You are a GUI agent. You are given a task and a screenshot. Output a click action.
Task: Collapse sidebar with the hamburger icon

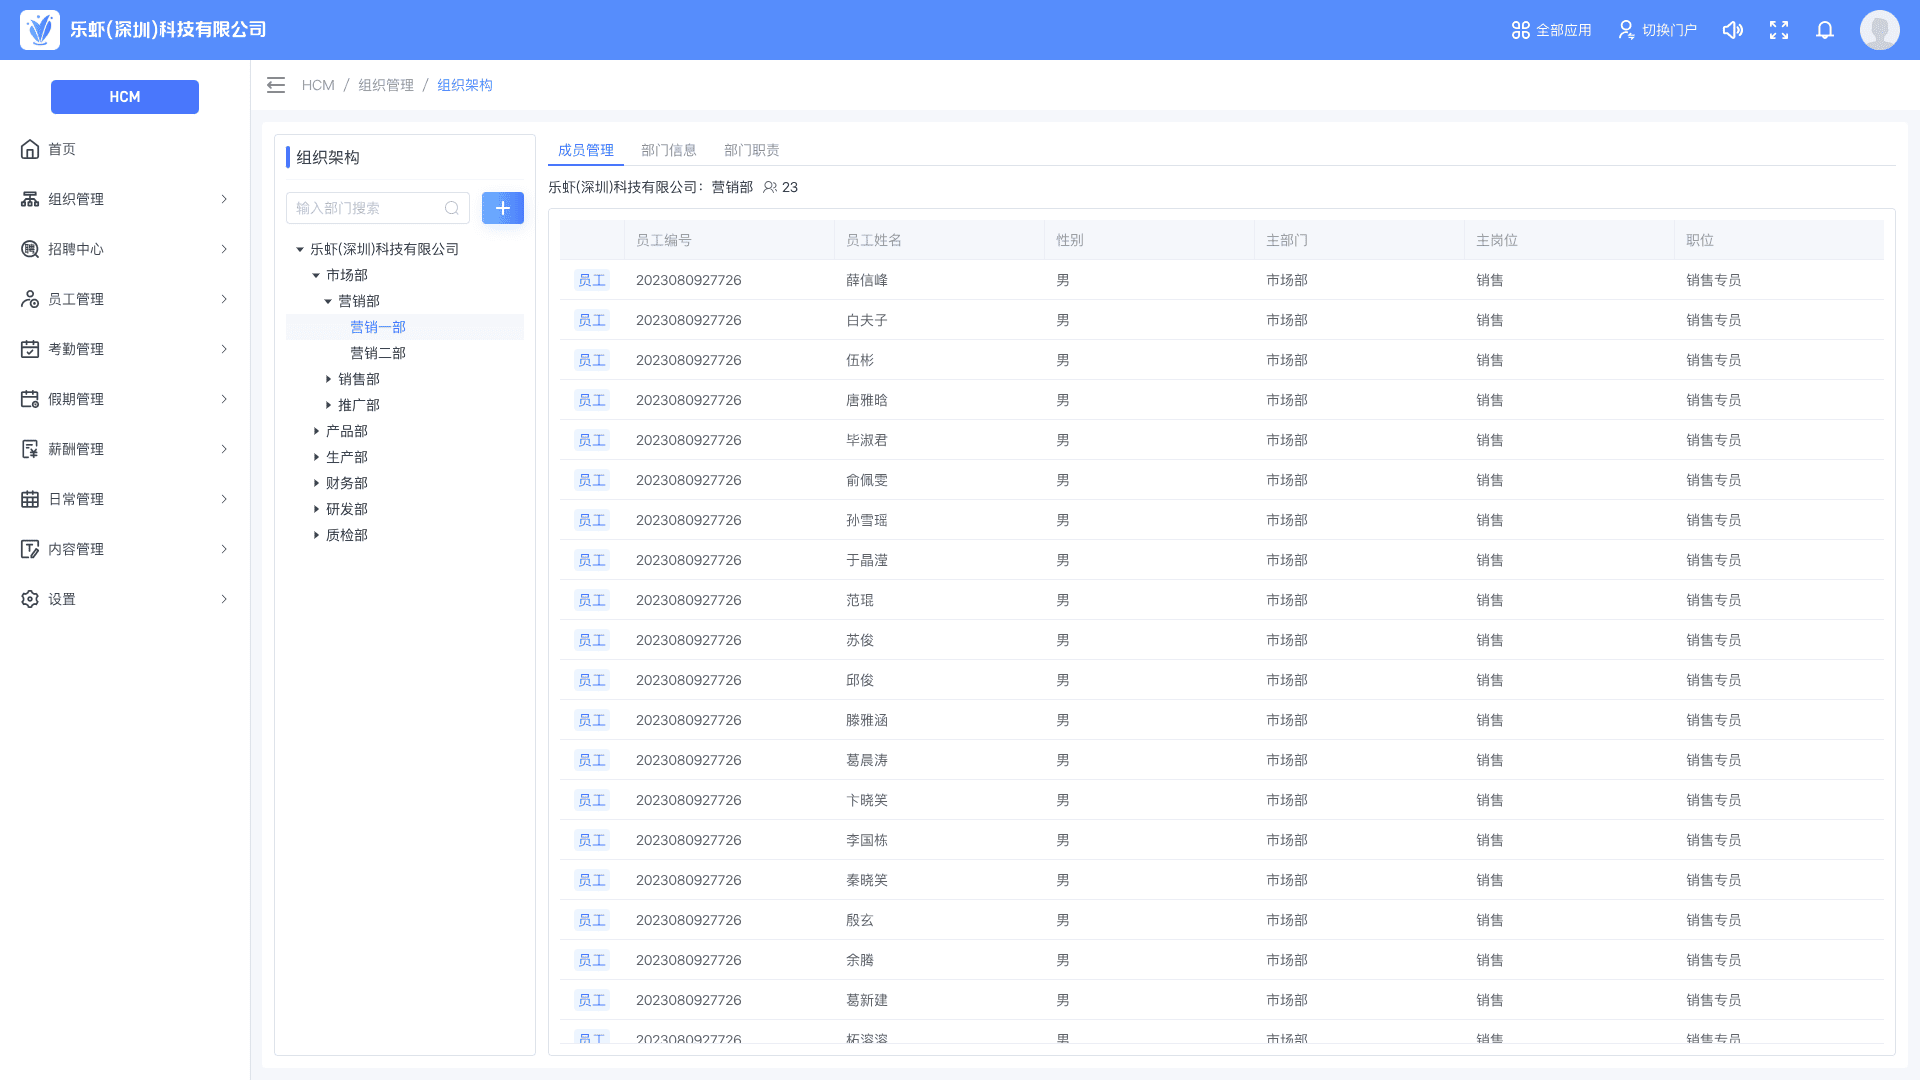point(276,85)
